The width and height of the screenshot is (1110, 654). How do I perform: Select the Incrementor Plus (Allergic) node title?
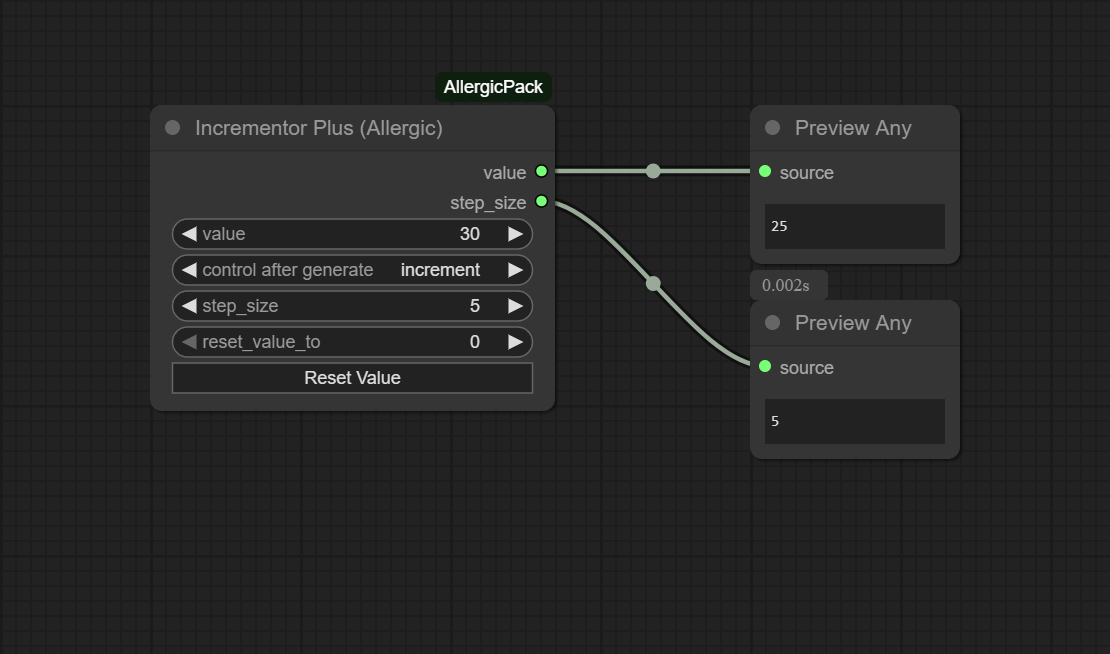(319, 128)
